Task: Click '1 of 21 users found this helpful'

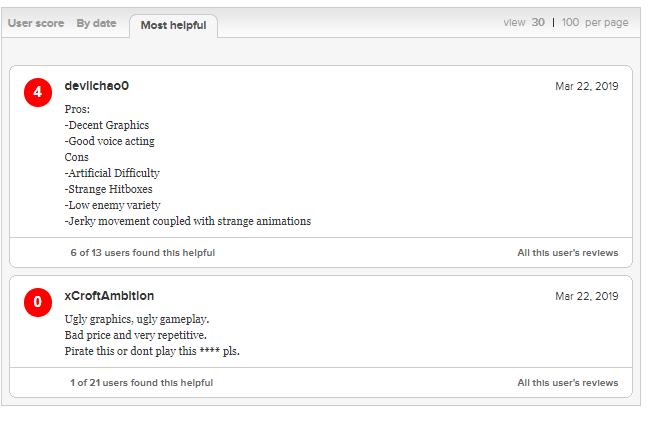Action: click(141, 383)
